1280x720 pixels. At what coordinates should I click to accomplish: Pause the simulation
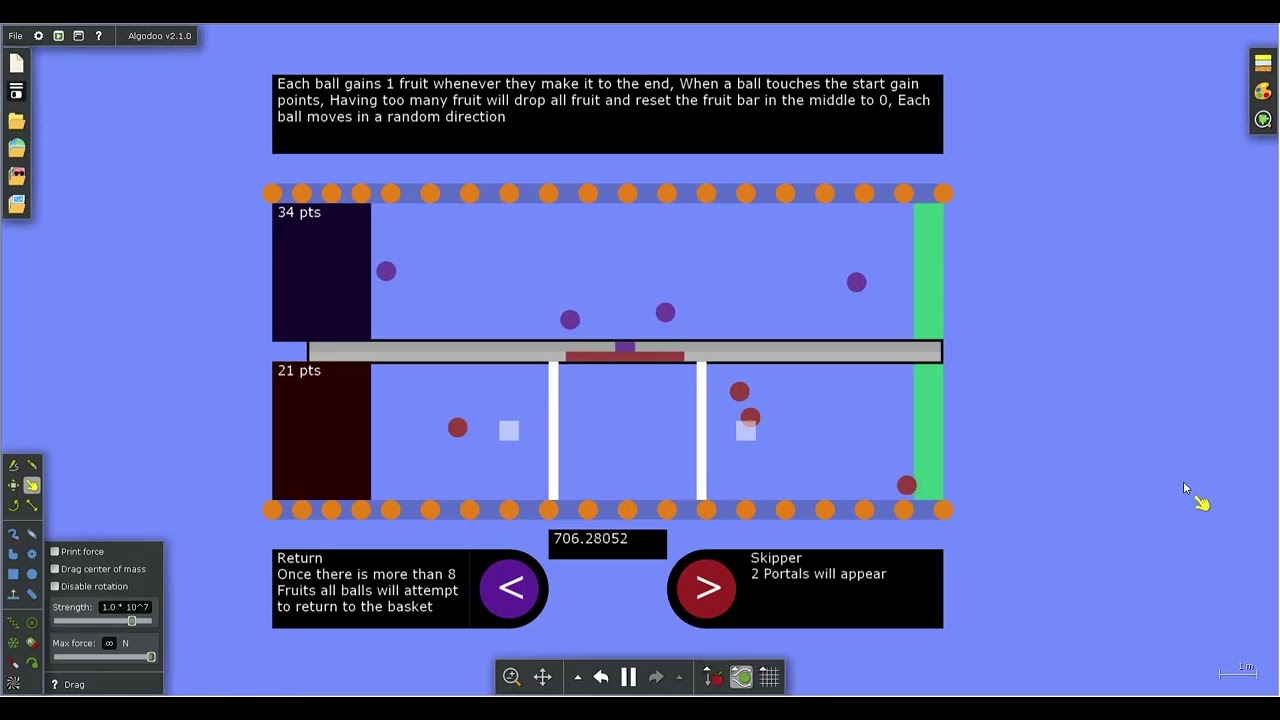pyautogui.click(x=629, y=677)
